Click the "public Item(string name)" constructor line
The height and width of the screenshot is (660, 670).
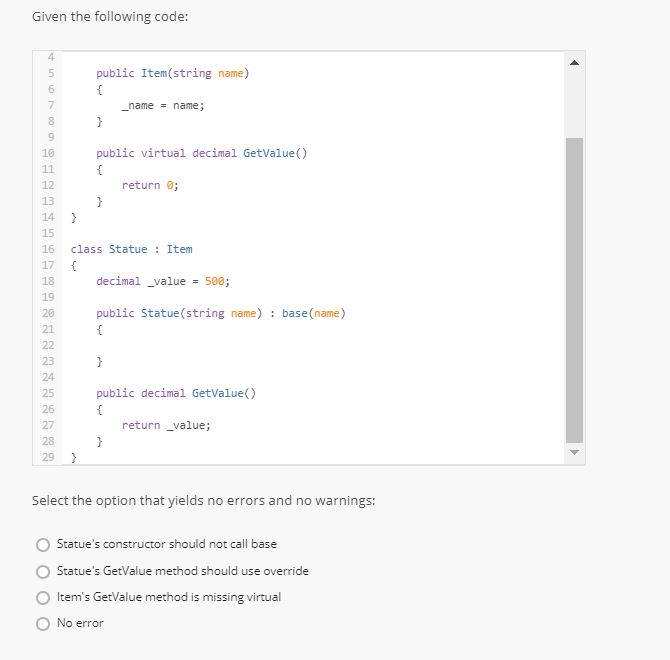click(x=172, y=73)
